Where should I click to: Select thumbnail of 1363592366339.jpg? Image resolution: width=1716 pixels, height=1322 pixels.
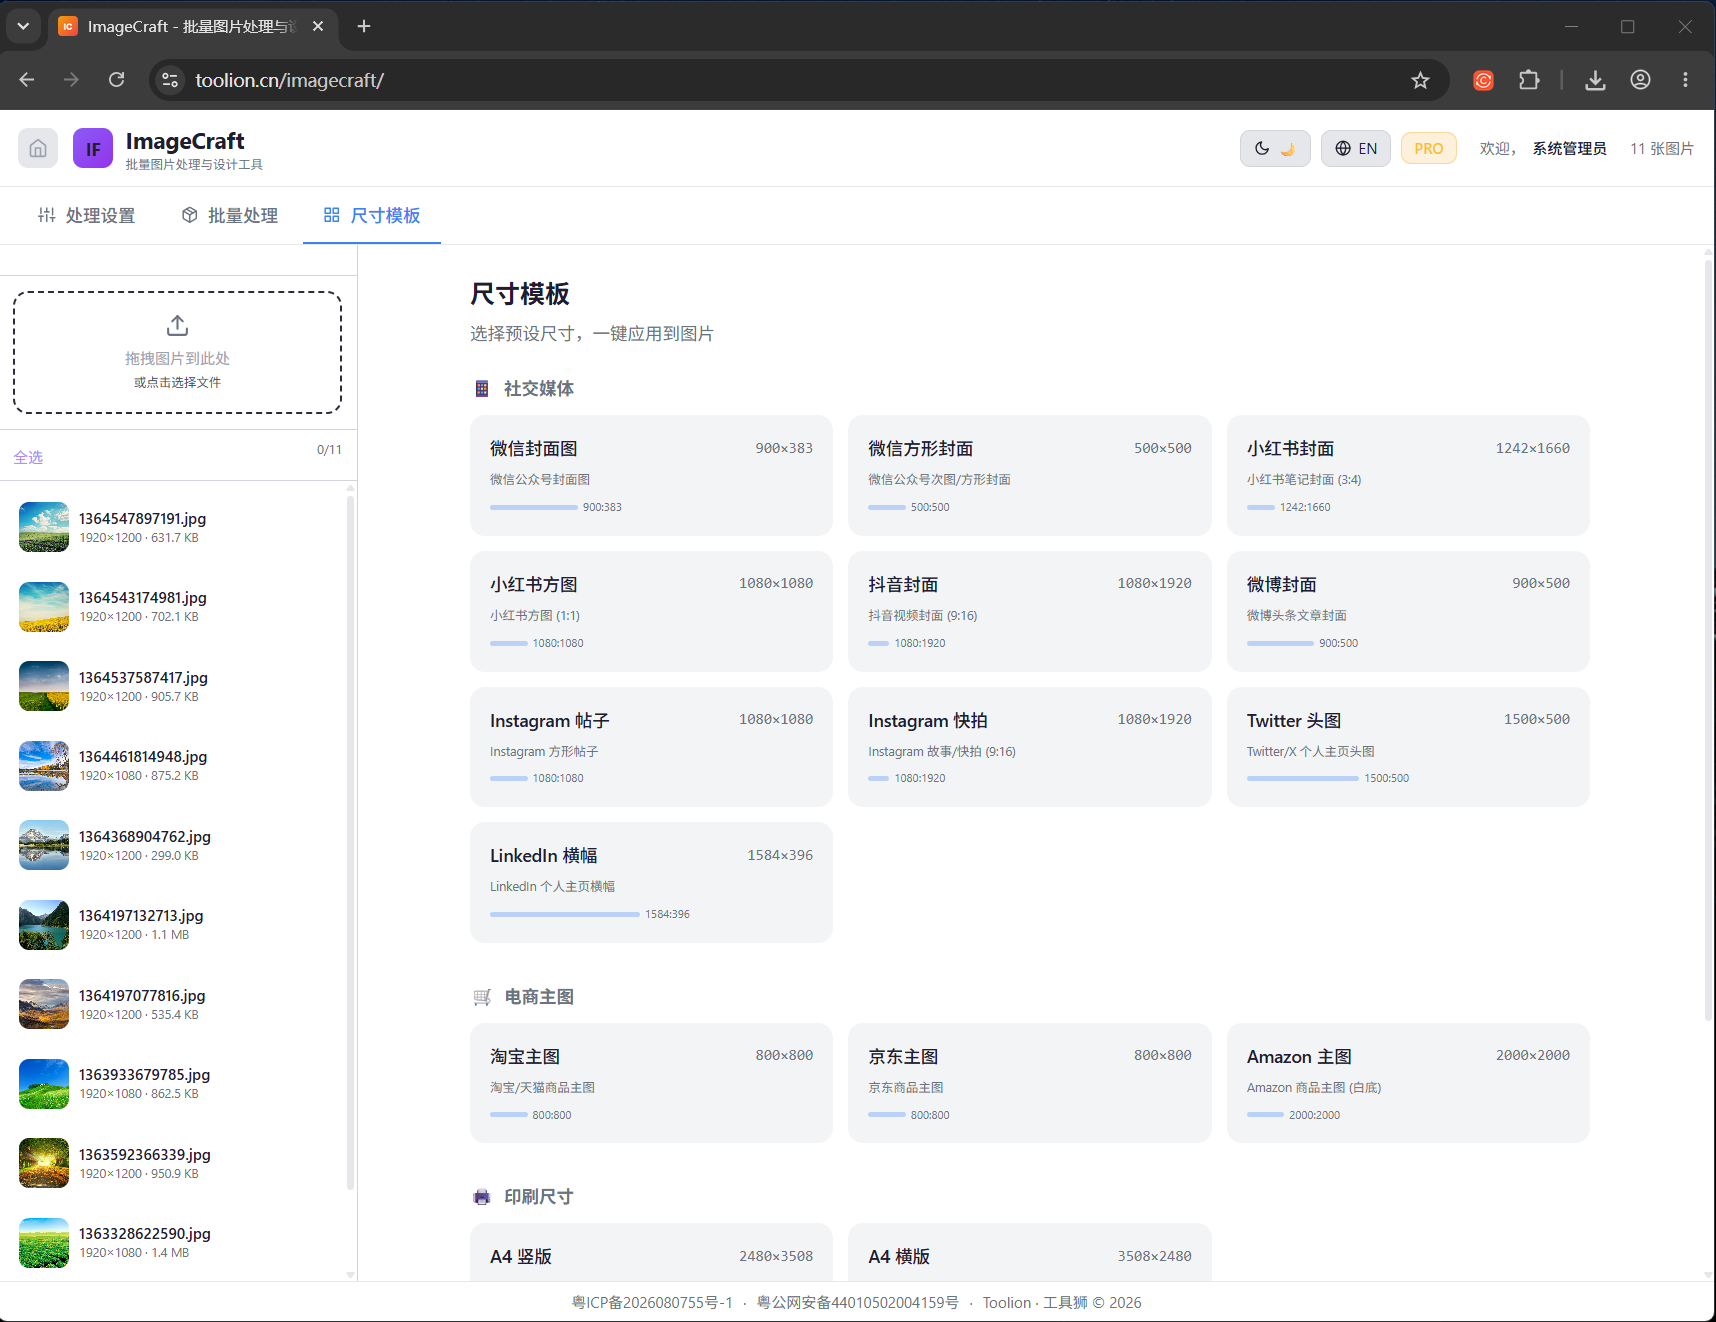pyautogui.click(x=44, y=1163)
